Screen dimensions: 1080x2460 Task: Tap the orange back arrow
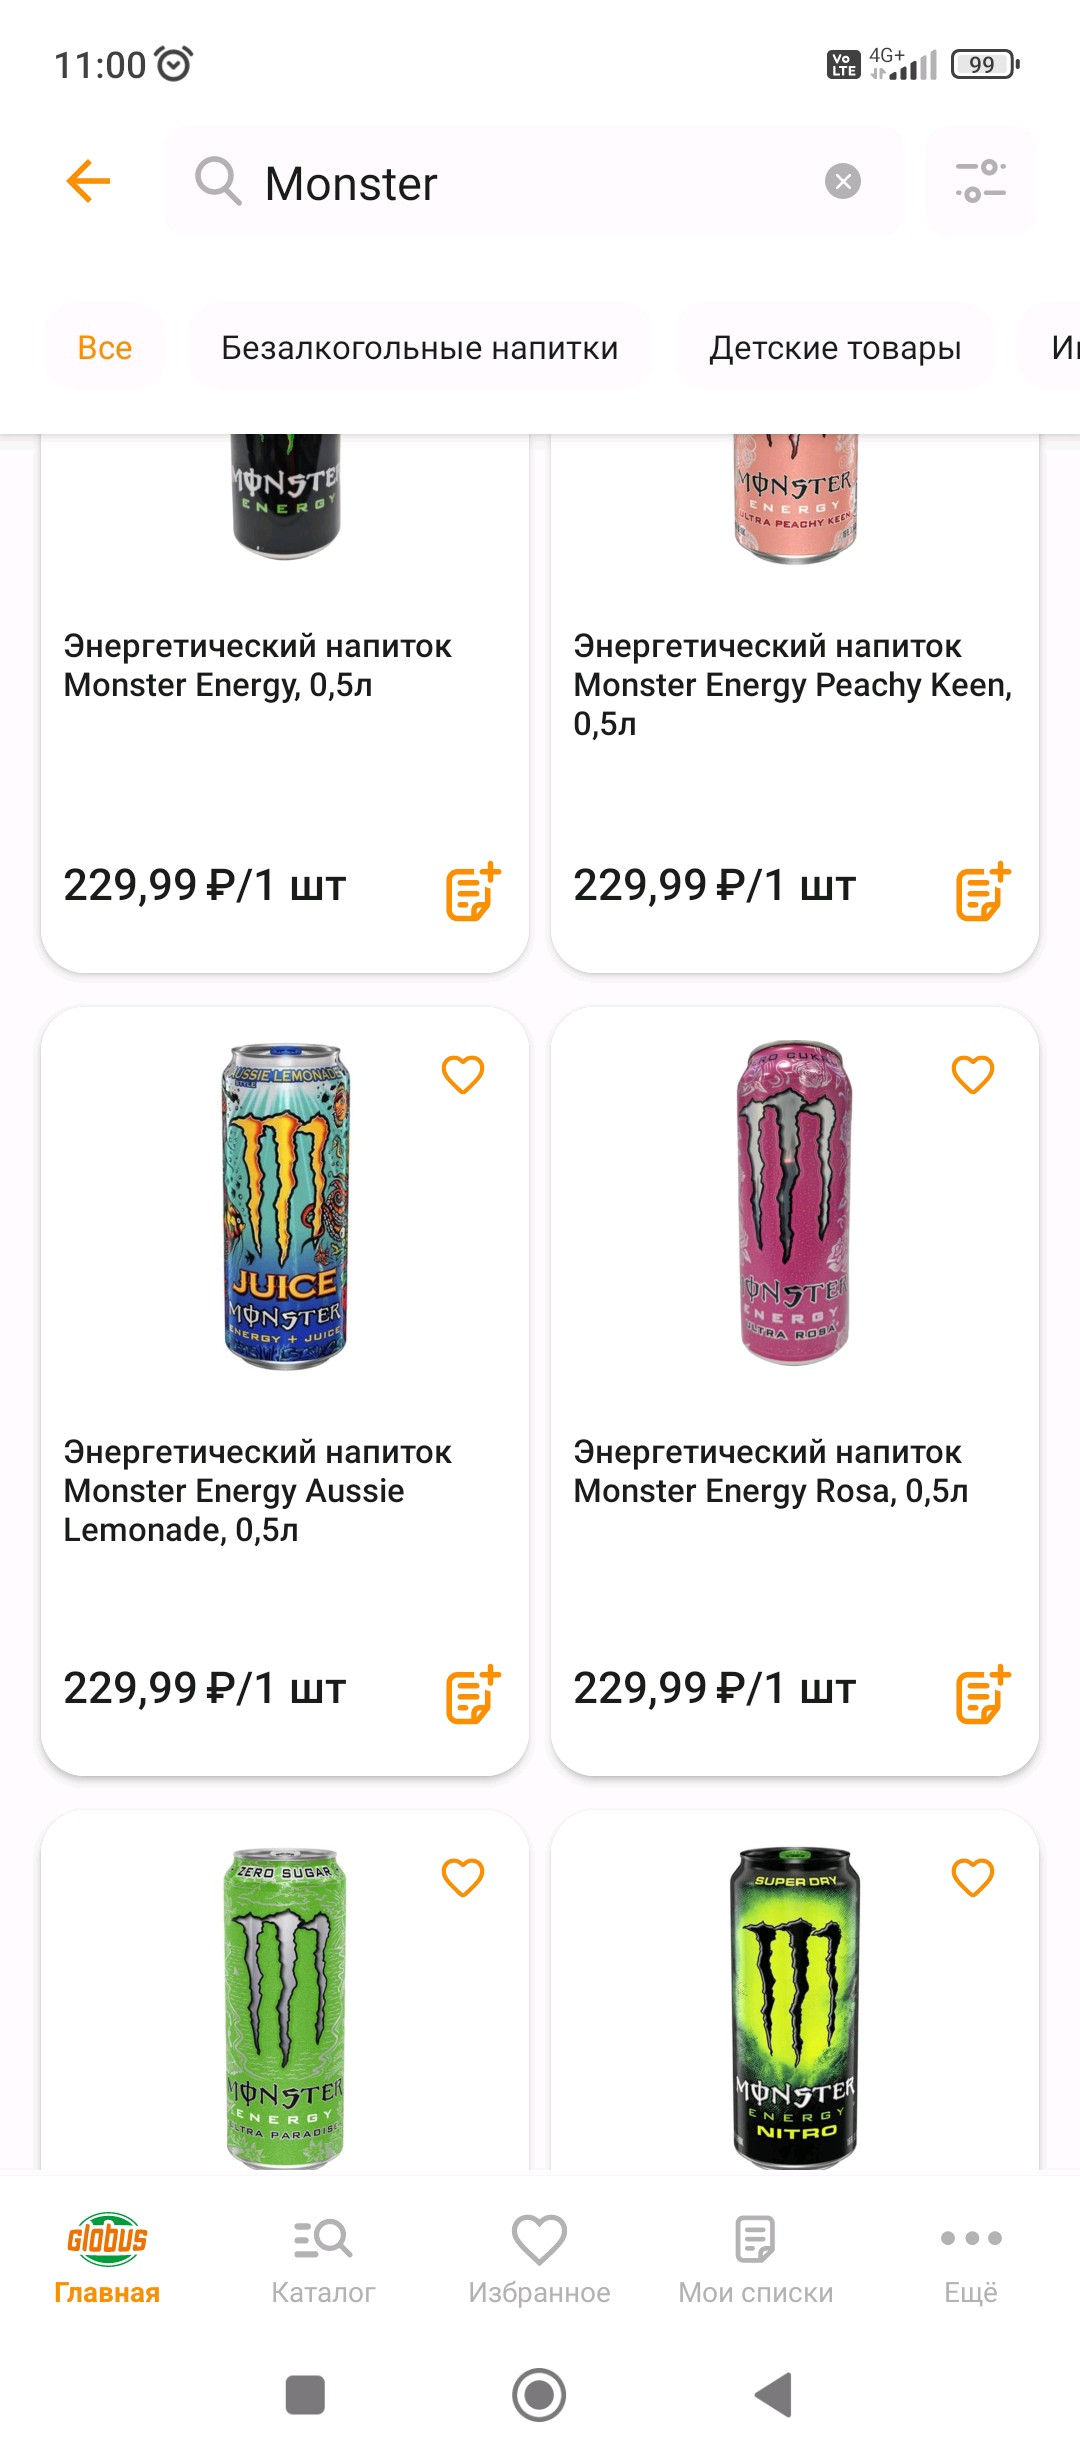[88, 181]
